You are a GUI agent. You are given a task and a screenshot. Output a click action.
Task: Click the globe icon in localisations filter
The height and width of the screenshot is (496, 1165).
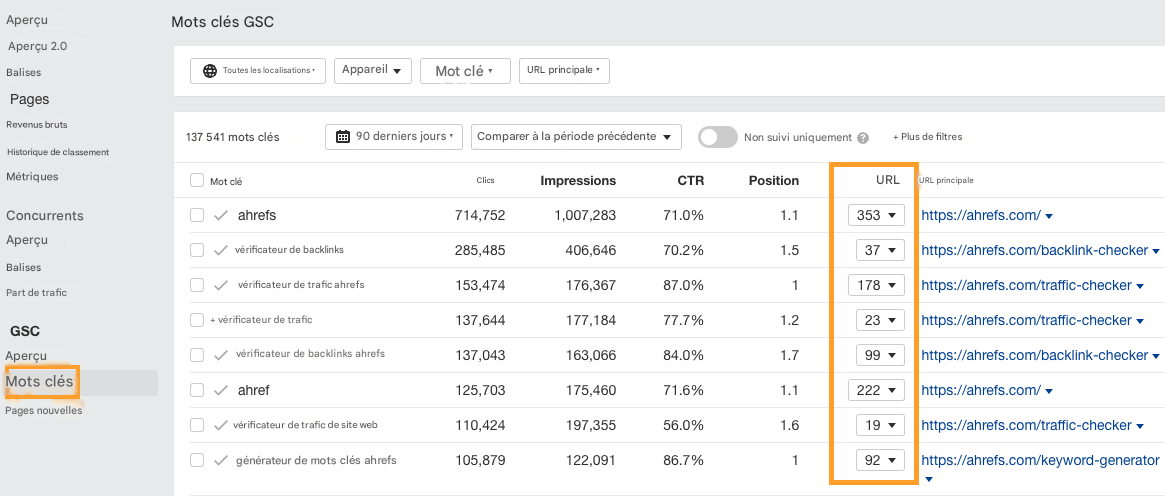pos(210,71)
